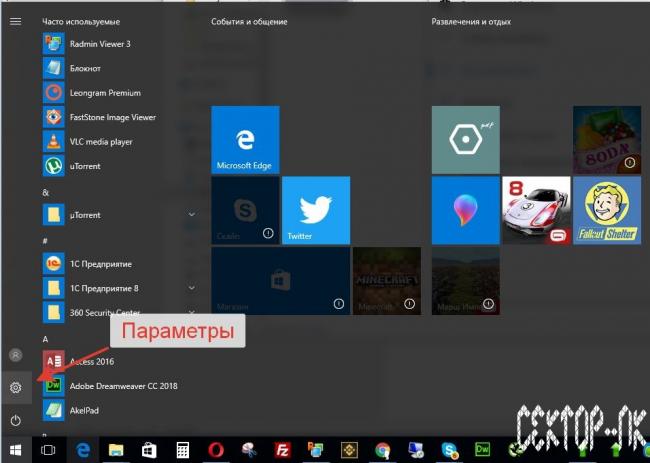Click the Power button icon
The height and width of the screenshot is (463, 650).
click(15, 420)
